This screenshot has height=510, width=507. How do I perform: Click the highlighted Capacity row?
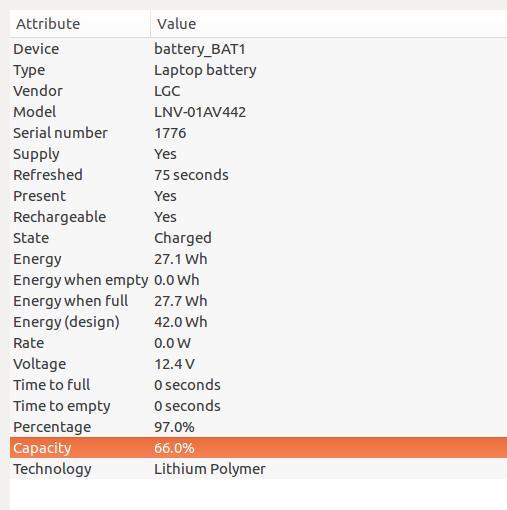(258, 448)
